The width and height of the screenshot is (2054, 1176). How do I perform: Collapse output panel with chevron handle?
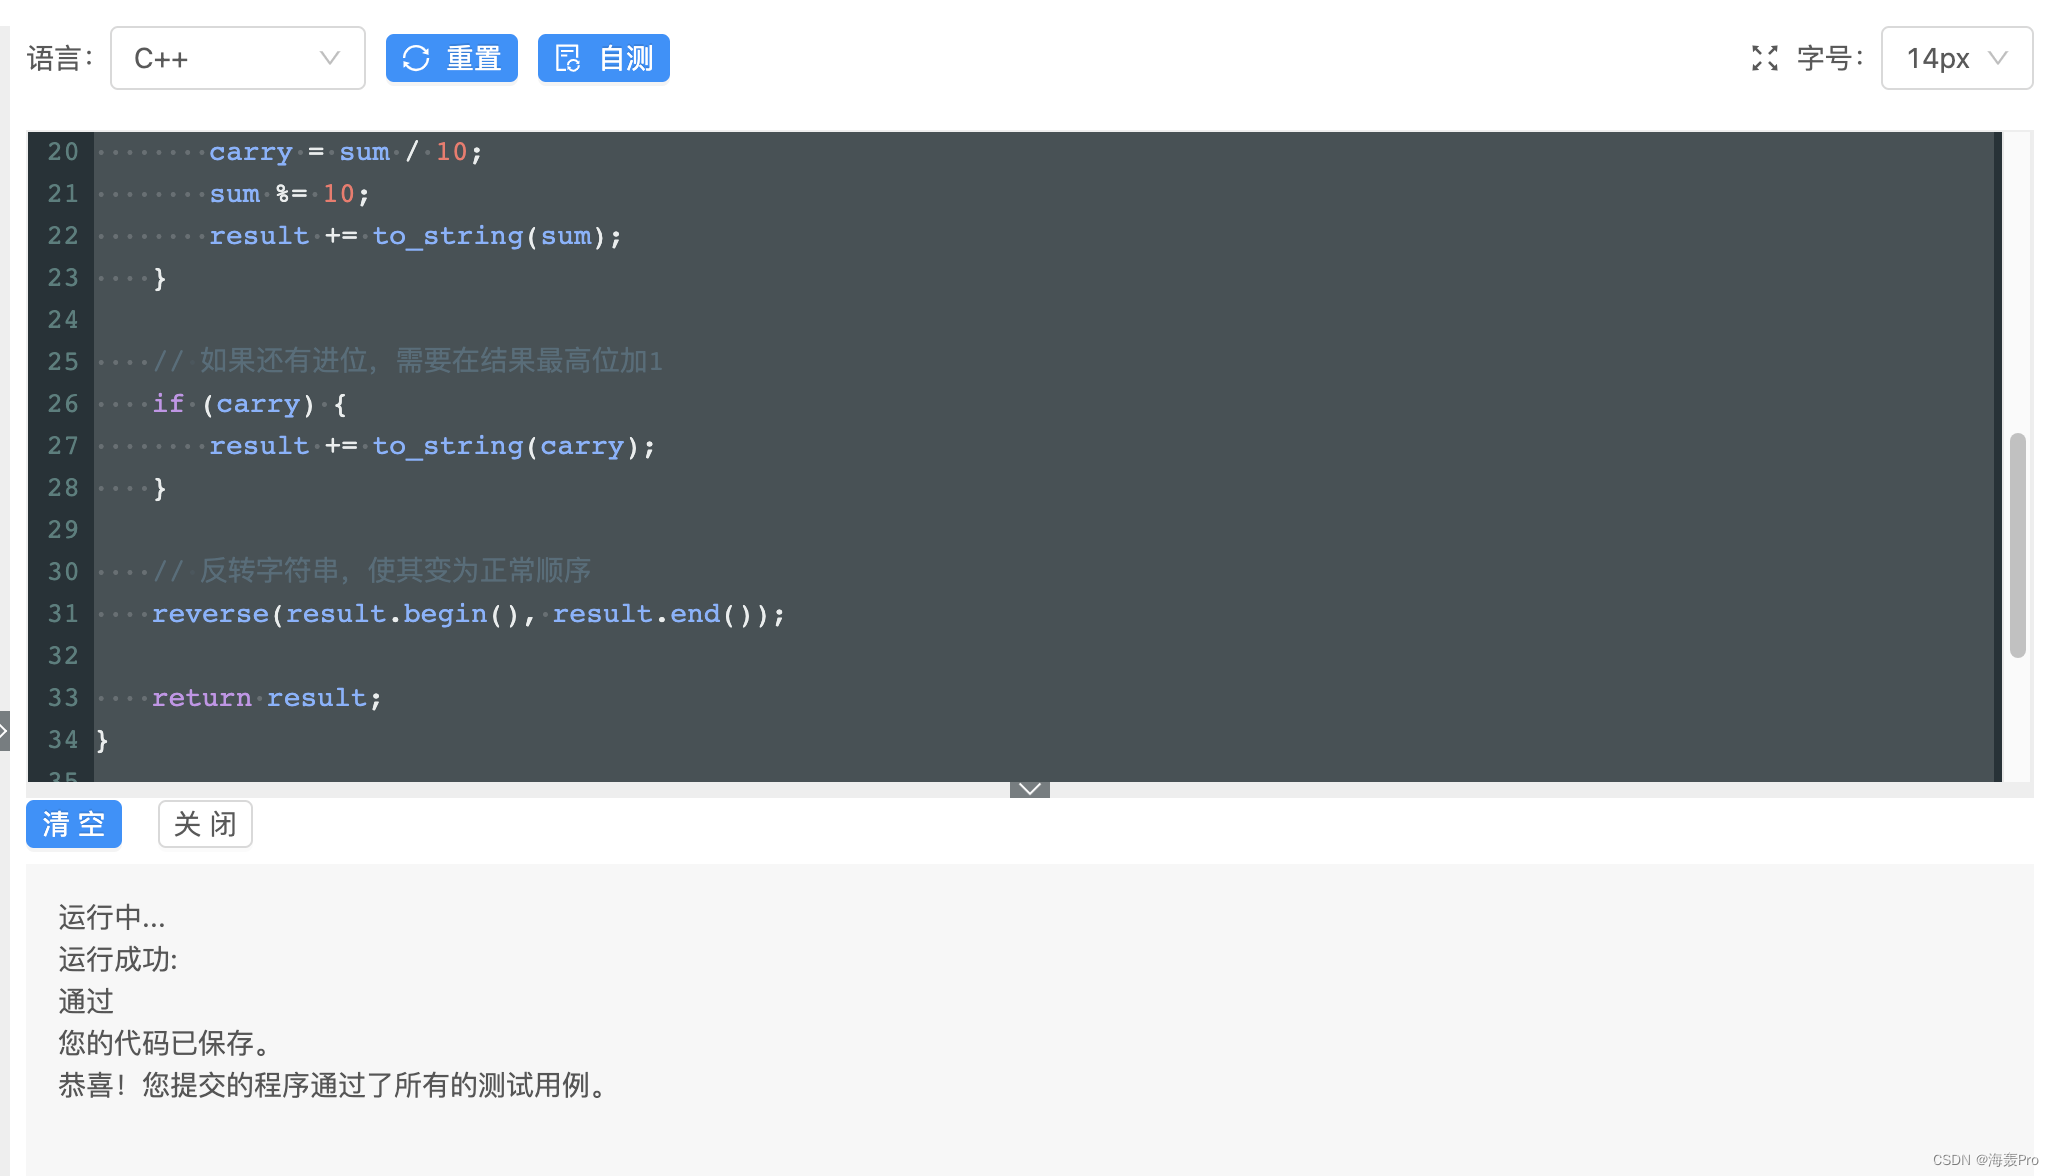[1029, 789]
